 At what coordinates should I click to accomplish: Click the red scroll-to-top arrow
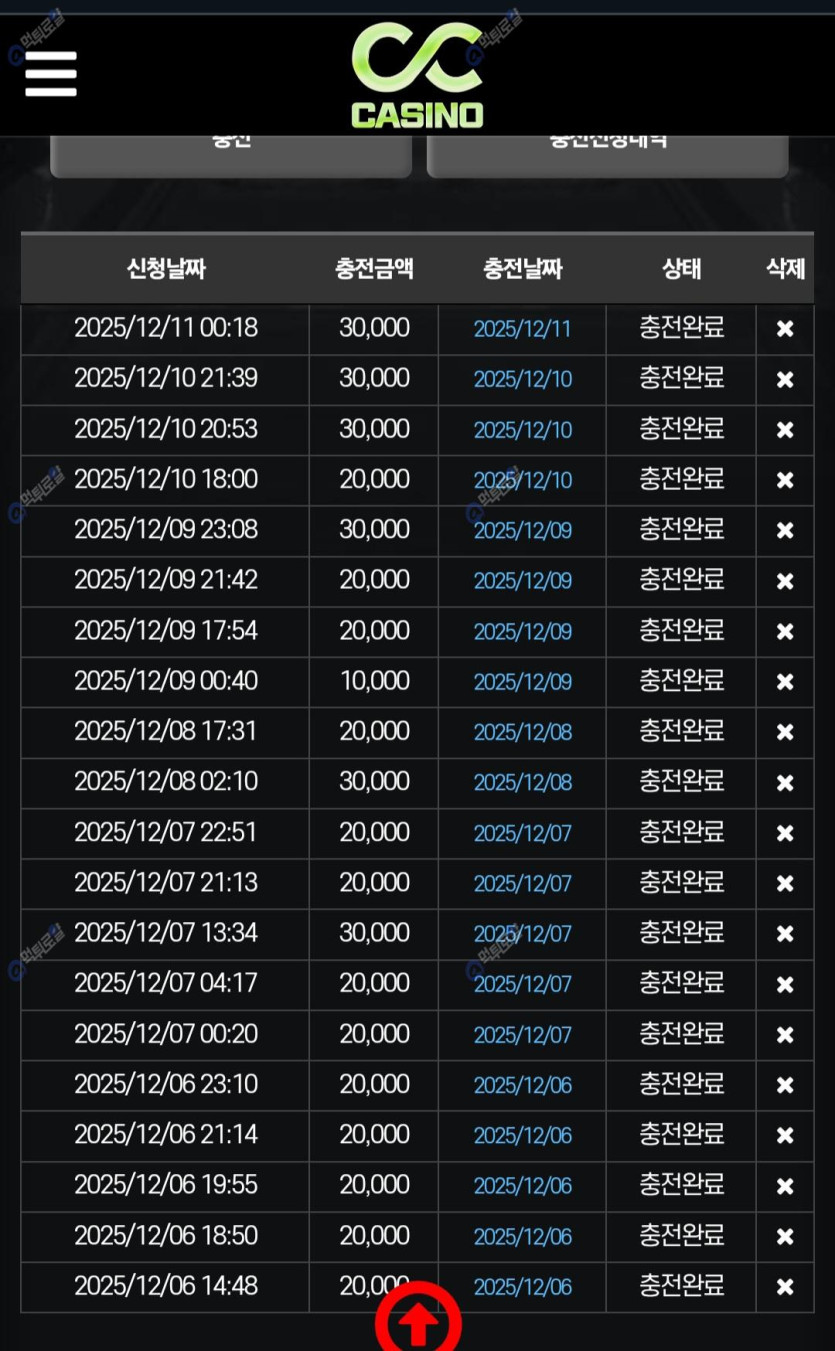tap(418, 1323)
